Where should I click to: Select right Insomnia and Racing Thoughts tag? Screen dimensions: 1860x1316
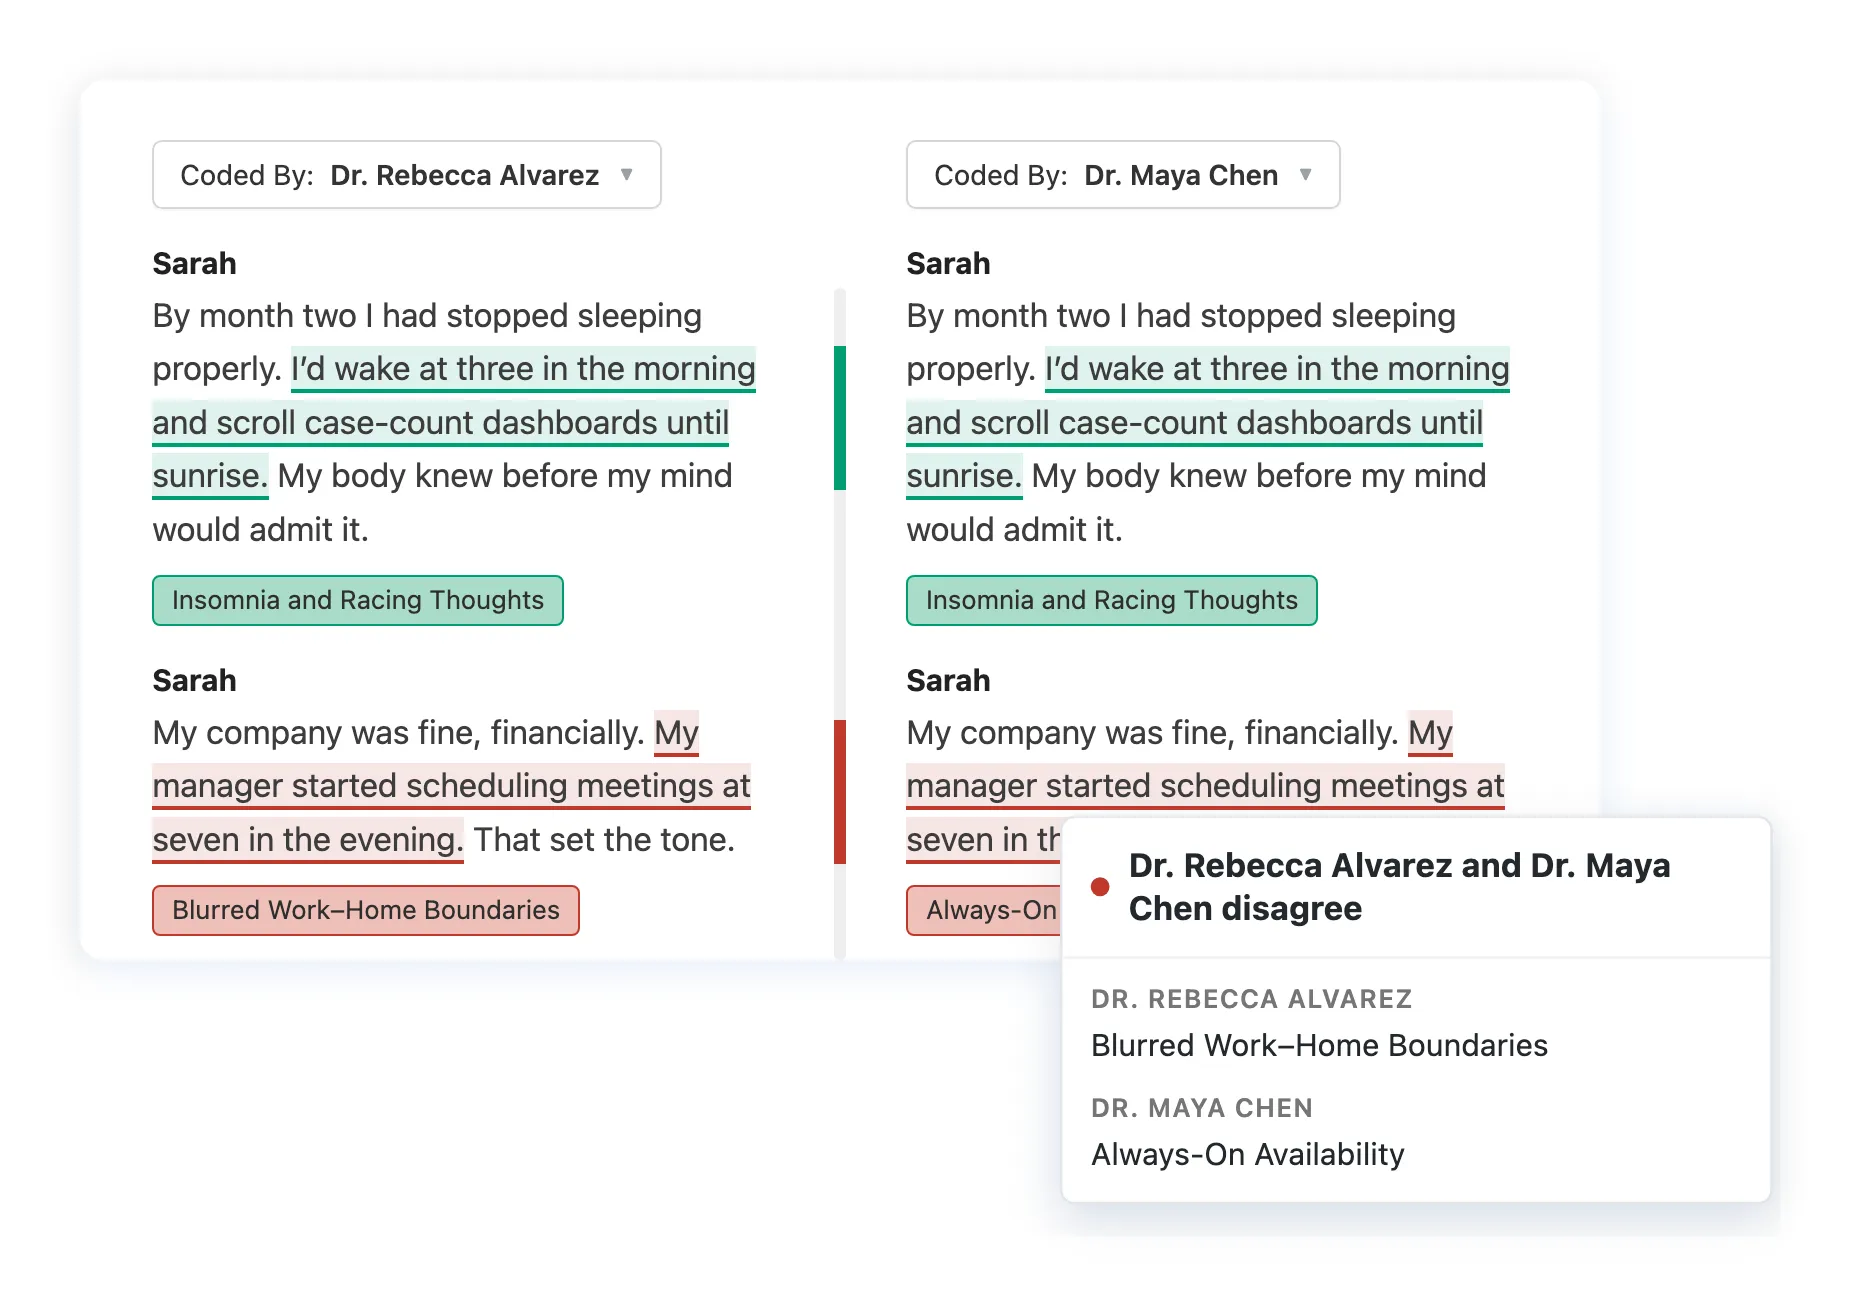click(1111, 601)
